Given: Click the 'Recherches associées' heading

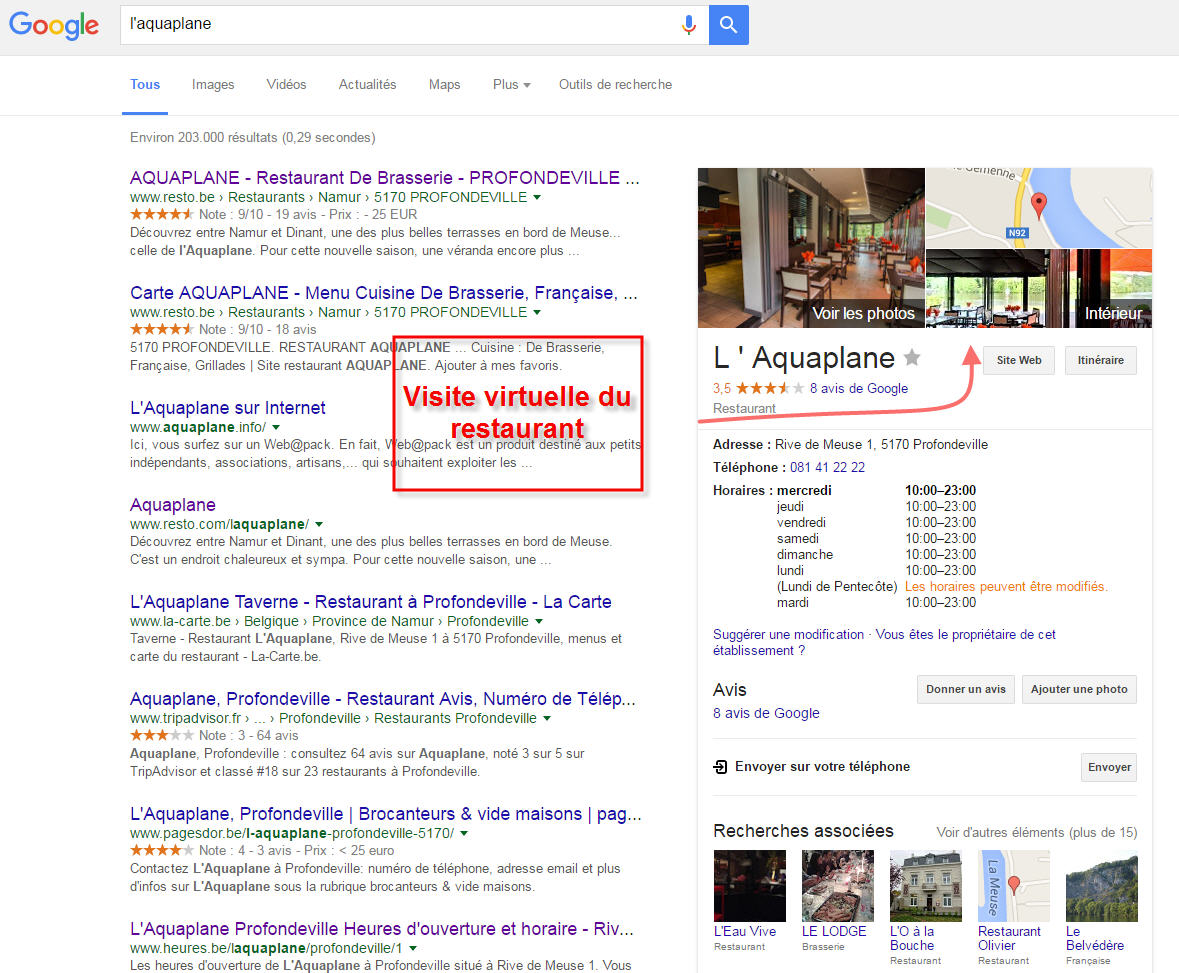Looking at the screenshot, I should point(803,831).
